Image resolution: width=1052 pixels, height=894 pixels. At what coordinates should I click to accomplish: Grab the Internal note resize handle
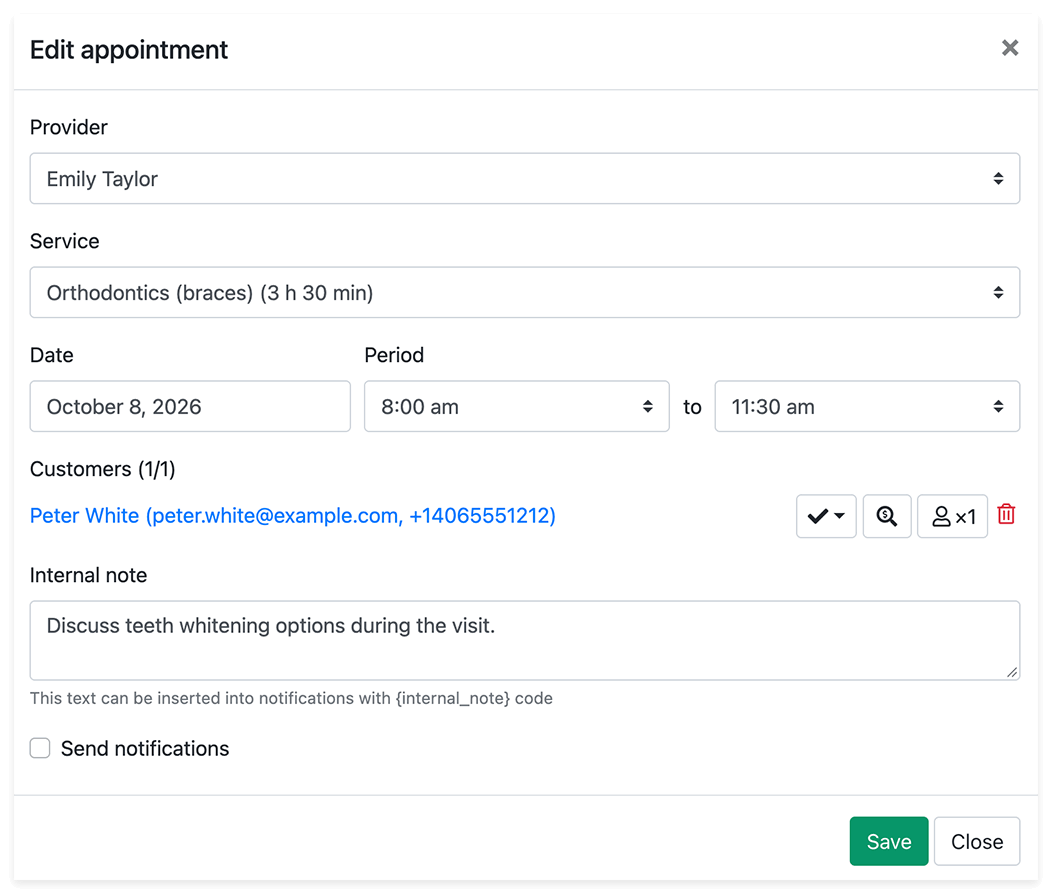1012,672
